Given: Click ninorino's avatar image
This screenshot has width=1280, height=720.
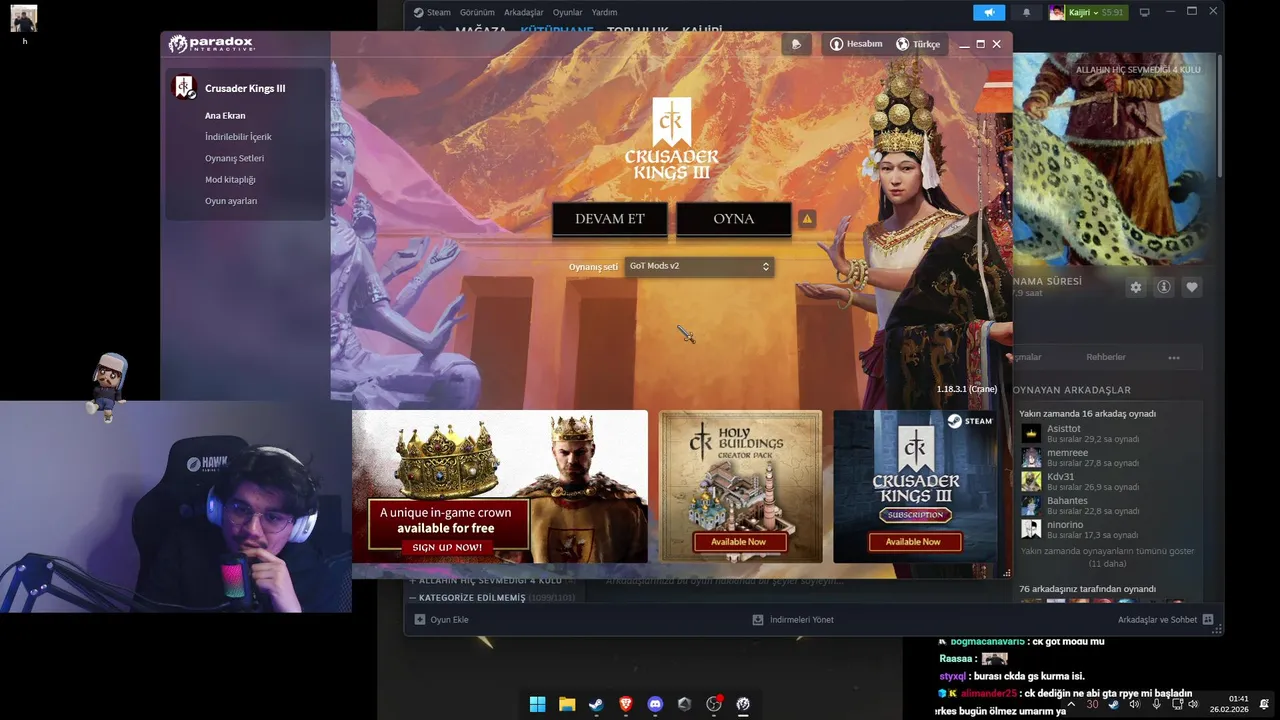Looking at the screenshot, I should [1031, 529].
